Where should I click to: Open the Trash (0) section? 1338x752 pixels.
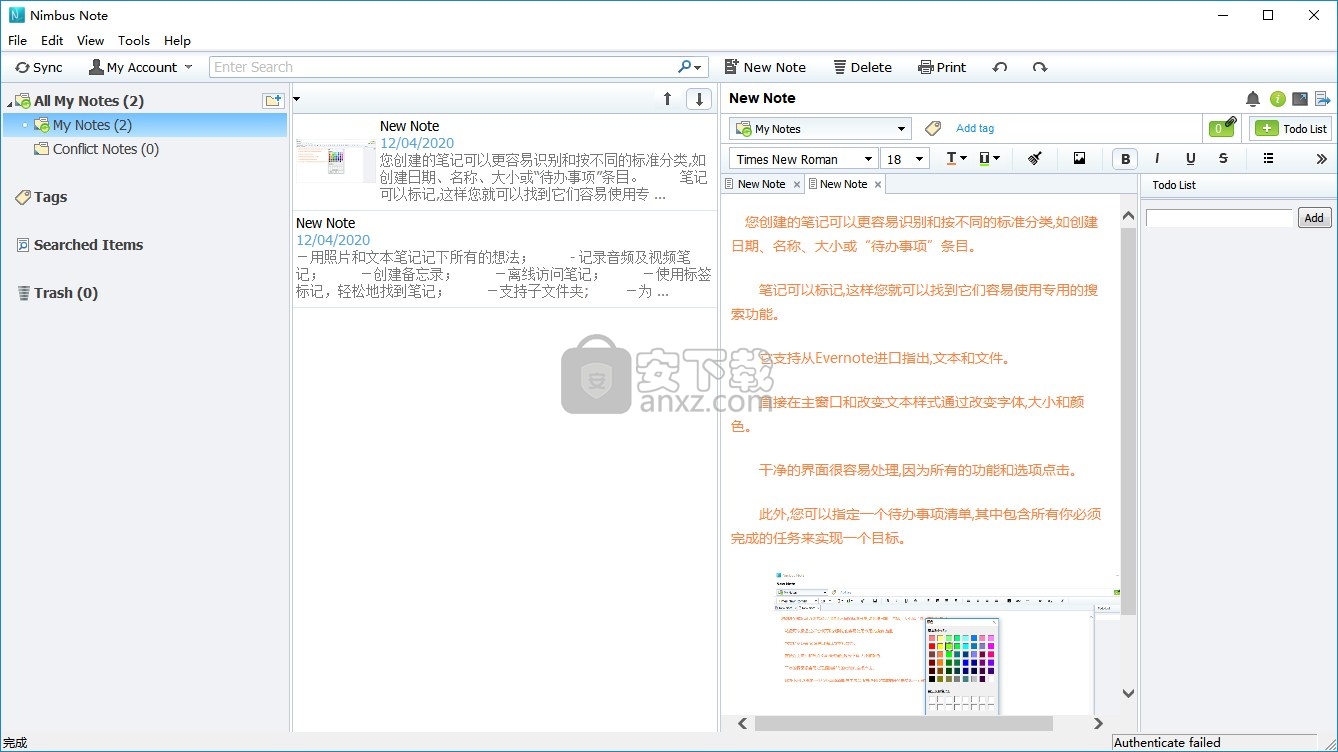pos(57,293)
